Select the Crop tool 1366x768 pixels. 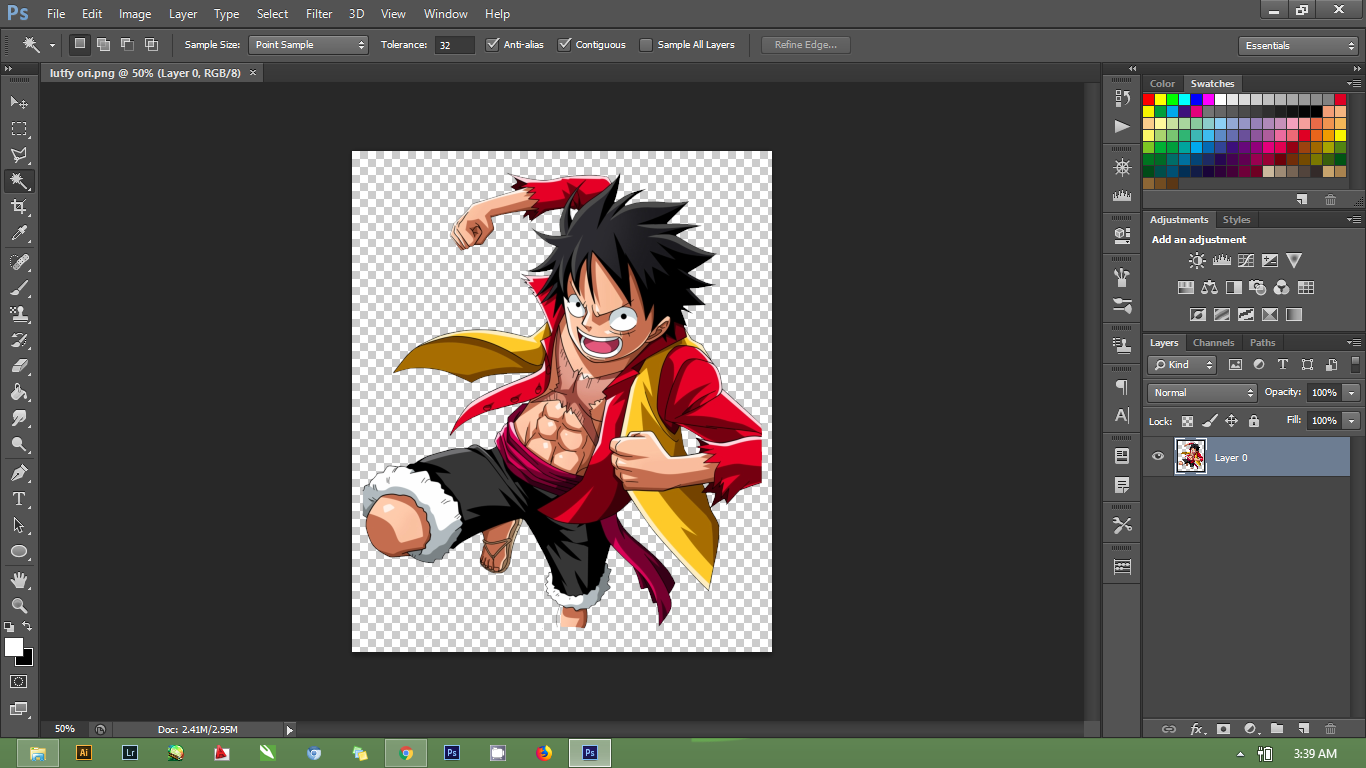click(19, 207)
